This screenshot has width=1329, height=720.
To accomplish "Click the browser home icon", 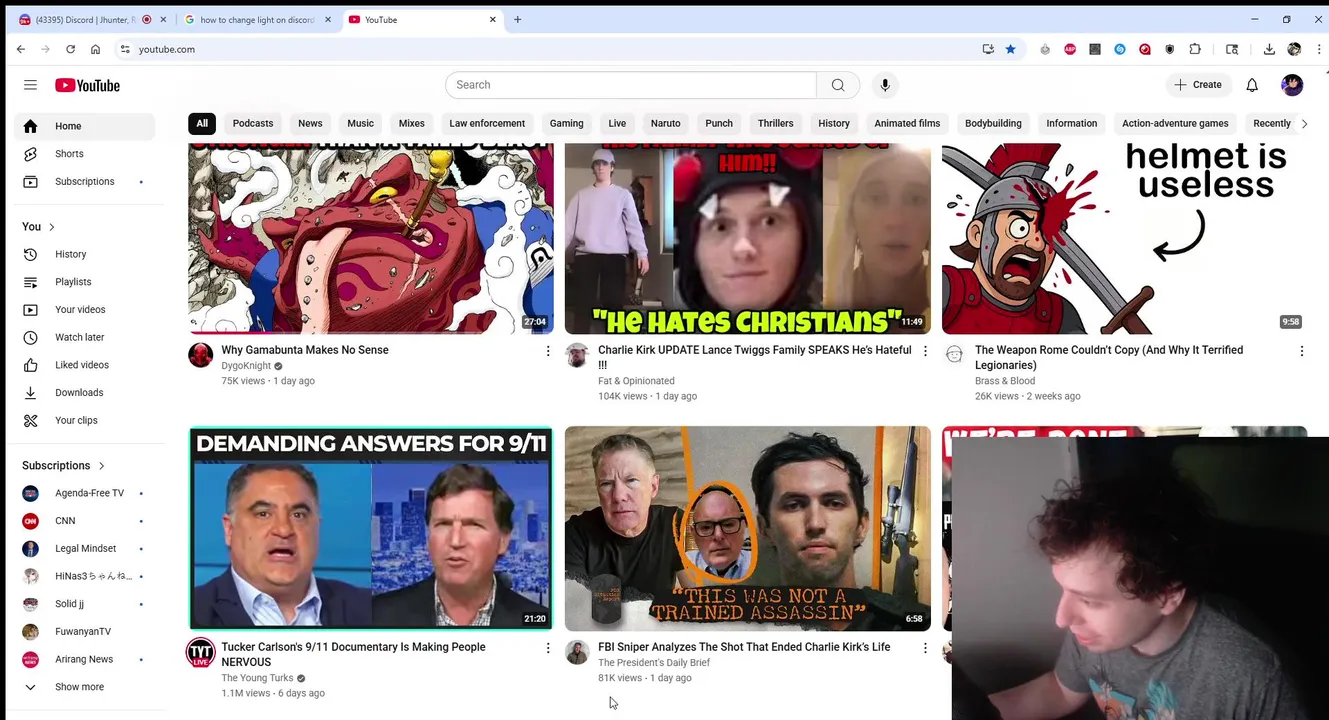I will click(95, 49).
